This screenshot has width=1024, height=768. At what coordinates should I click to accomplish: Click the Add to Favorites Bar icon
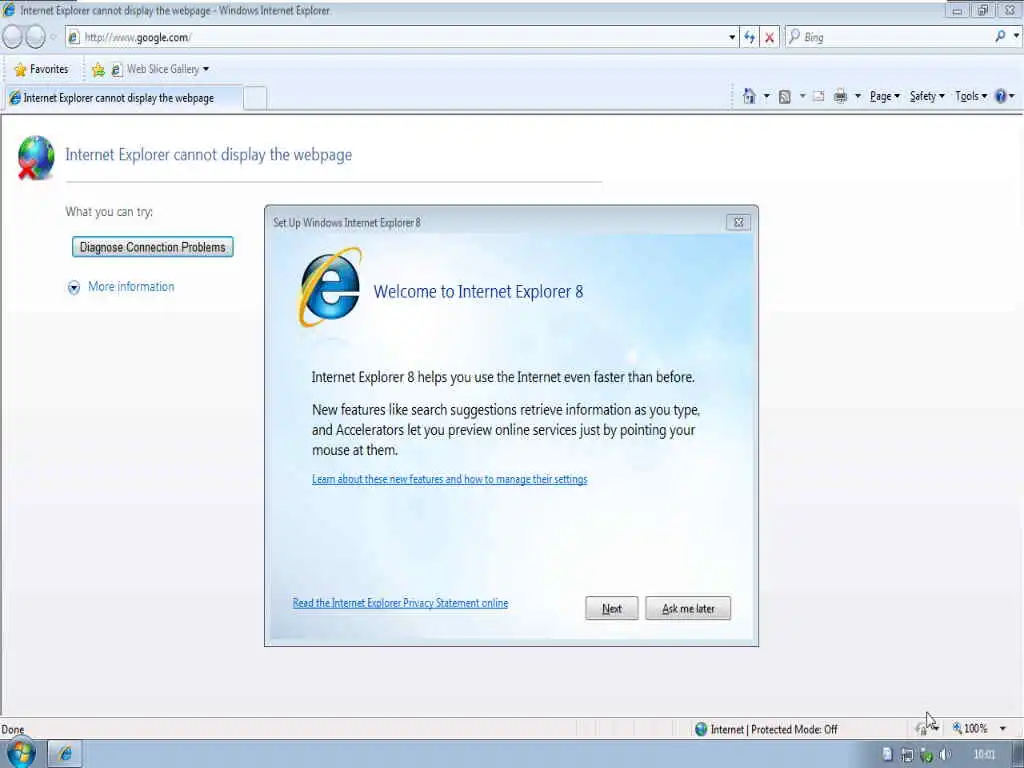[99, 69]
